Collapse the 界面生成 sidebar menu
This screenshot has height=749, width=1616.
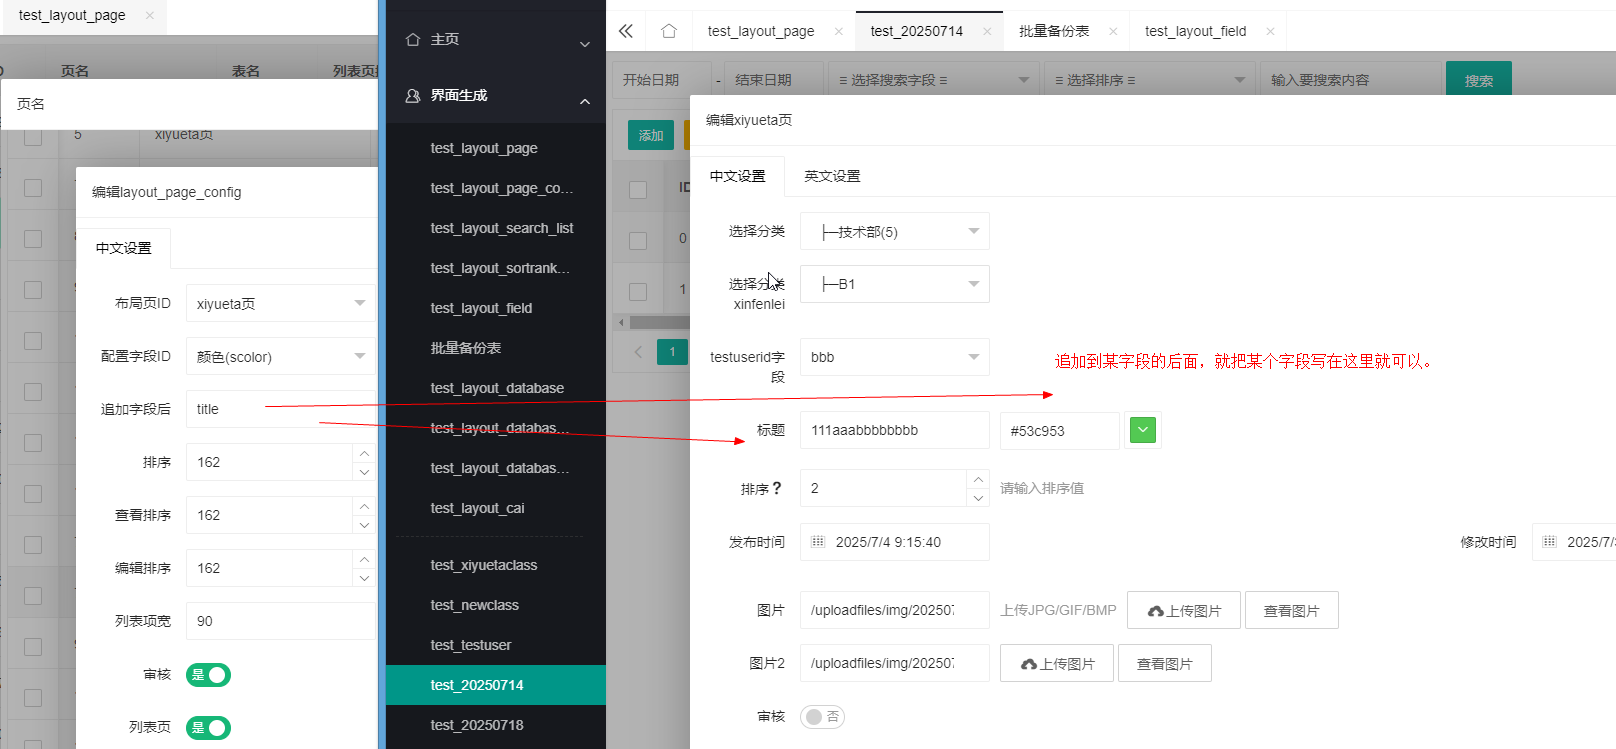tap(584, 100)
